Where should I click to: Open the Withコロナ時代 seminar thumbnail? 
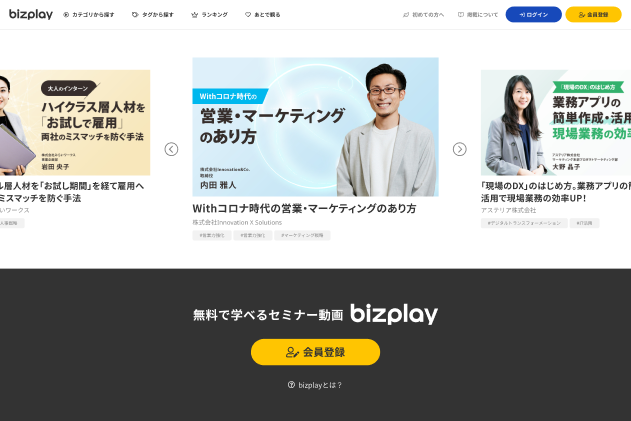pyautogui.click(x=316, y=127)
